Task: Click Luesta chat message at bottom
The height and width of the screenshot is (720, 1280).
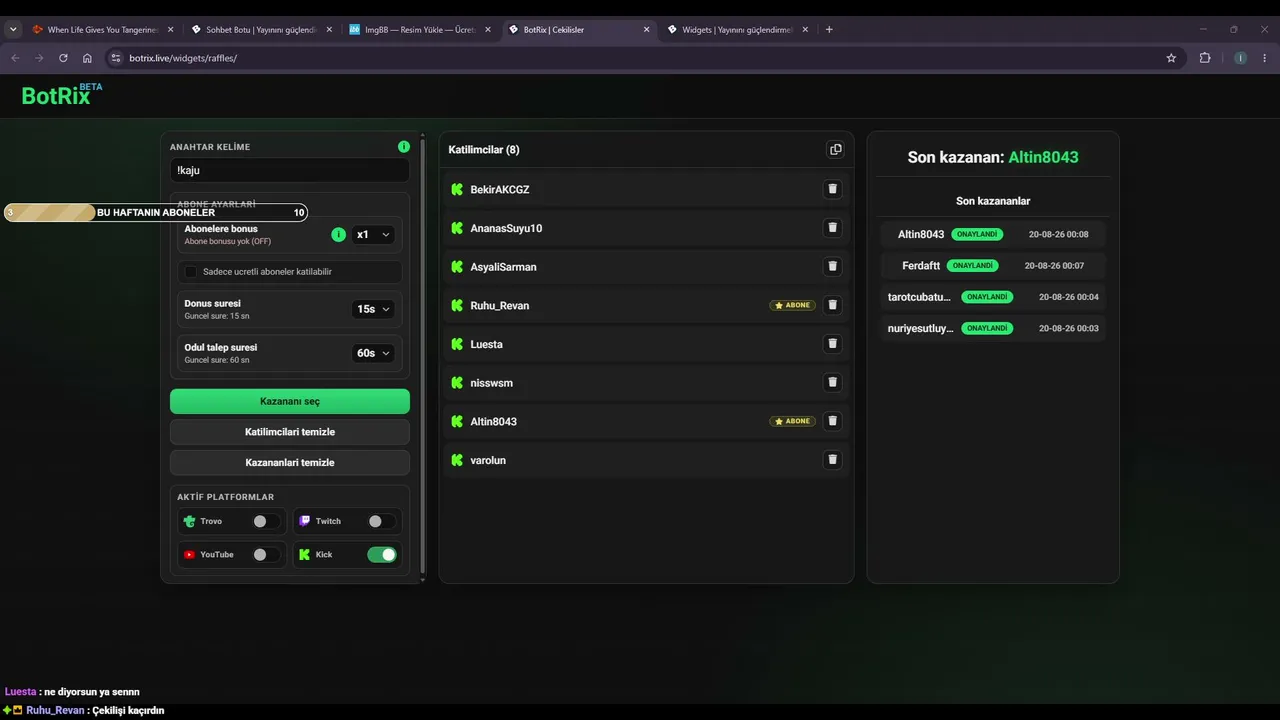Action: 72,692
